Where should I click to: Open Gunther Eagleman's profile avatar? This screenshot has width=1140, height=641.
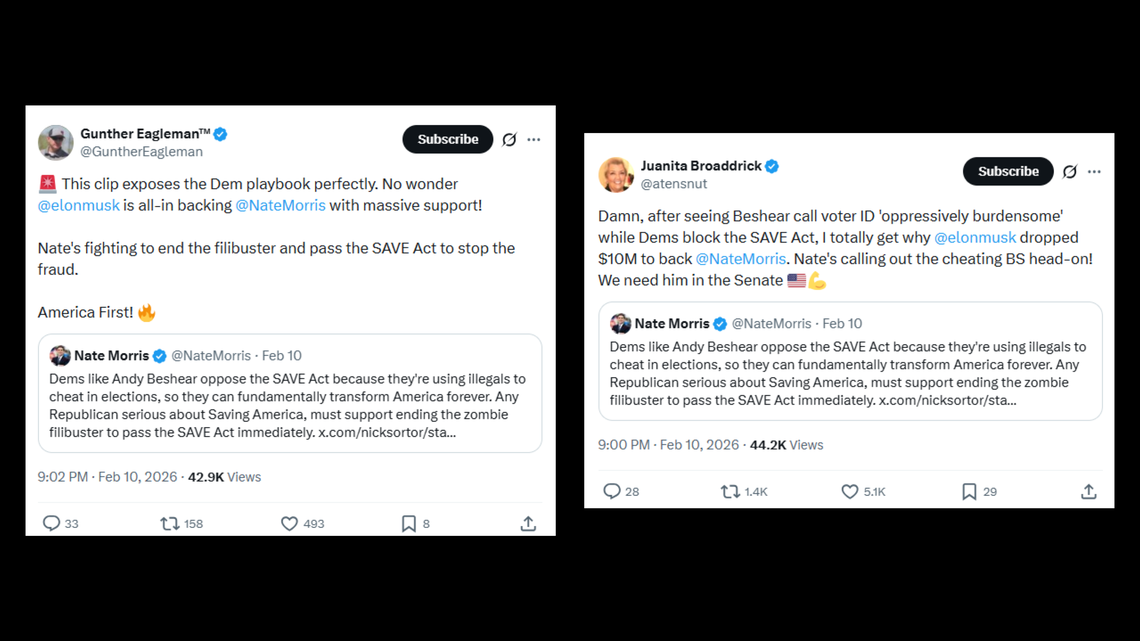point(56,142)
